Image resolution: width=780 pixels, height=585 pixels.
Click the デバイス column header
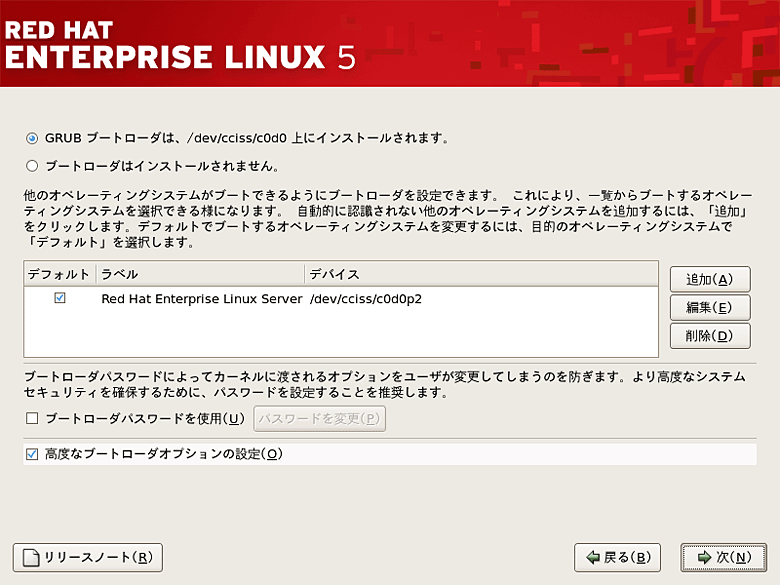tap(481, 274)
